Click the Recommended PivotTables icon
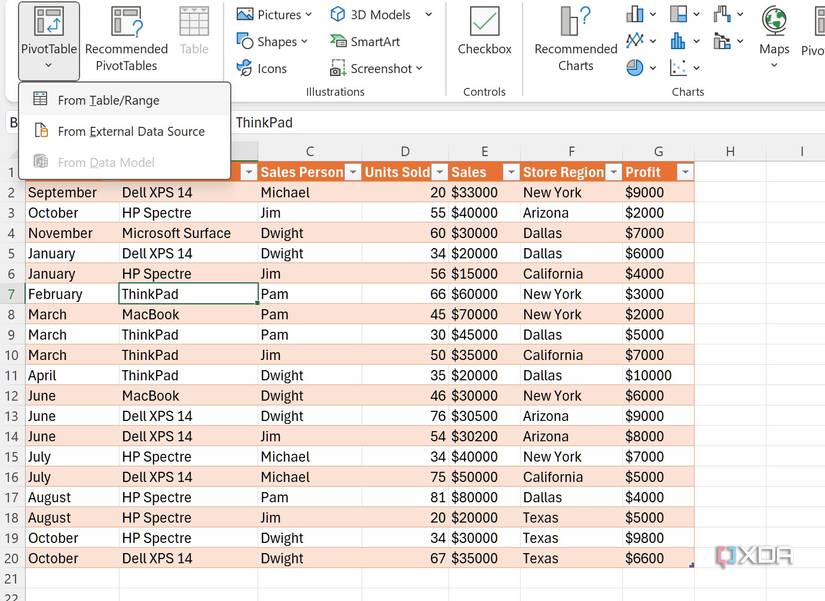The width and height of the screenshot is (825, 601). [x=126, y=24]
